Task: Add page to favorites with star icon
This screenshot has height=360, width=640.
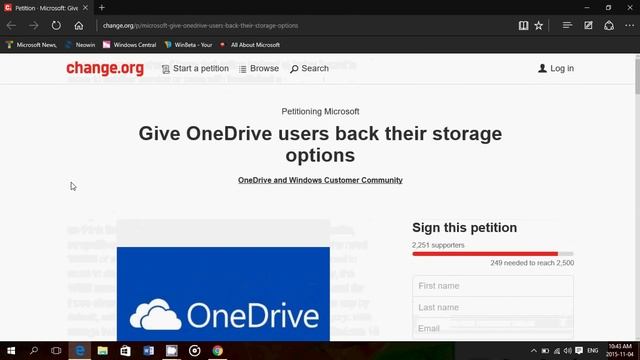Action: [x=539, y=25]
